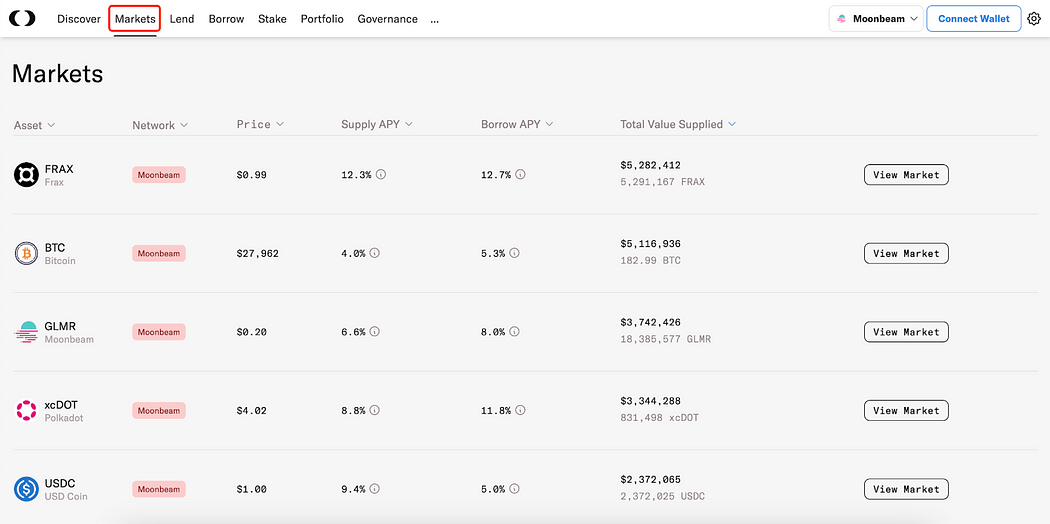Sort by Borrow APY column header
The height and width of the screenshot is (524, 1050).
(517, 124)
